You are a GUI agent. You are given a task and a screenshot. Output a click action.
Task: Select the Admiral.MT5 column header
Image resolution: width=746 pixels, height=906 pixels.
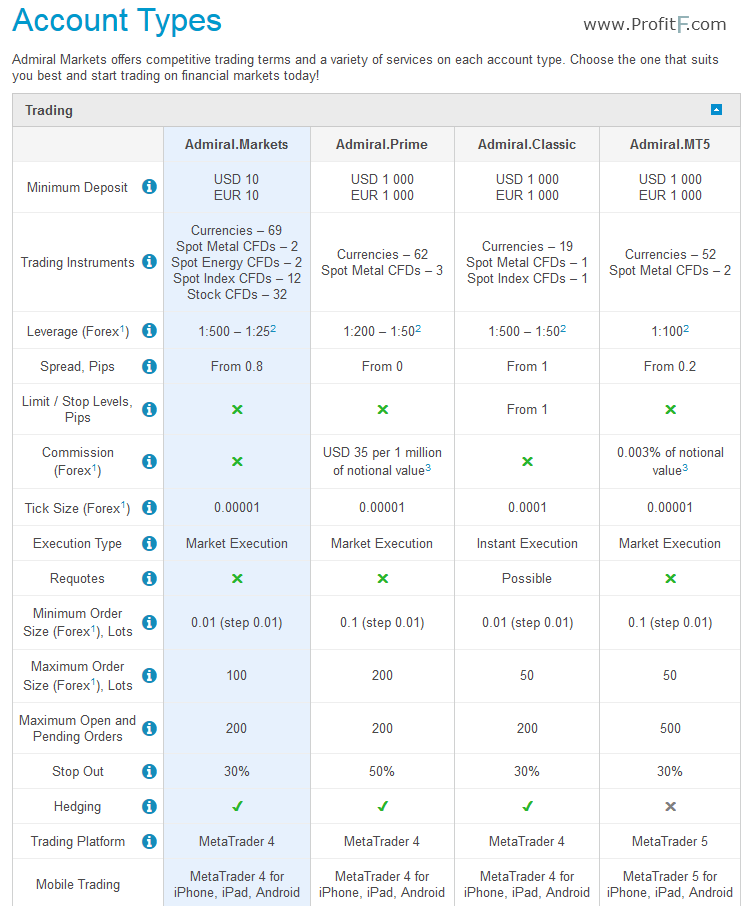tap(670, 144)
